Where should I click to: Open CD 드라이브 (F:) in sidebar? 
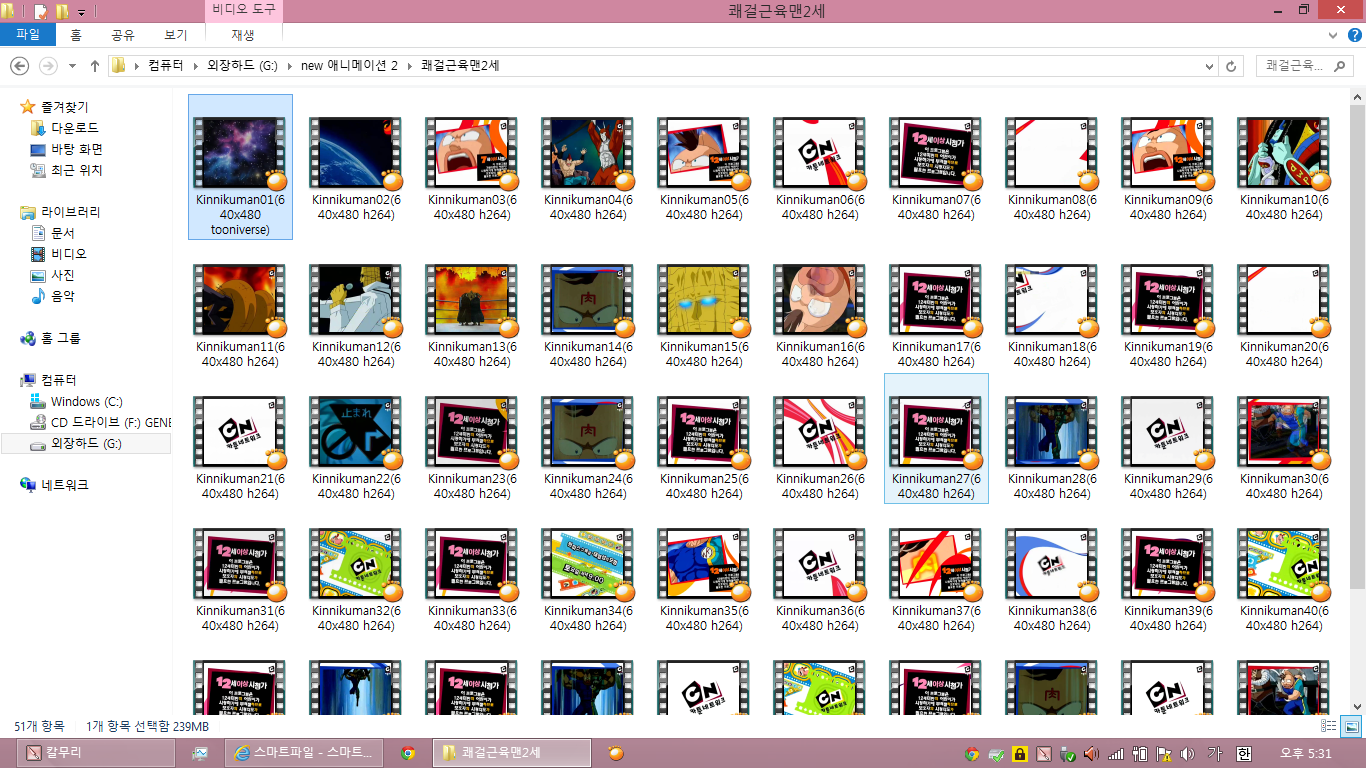111,422
